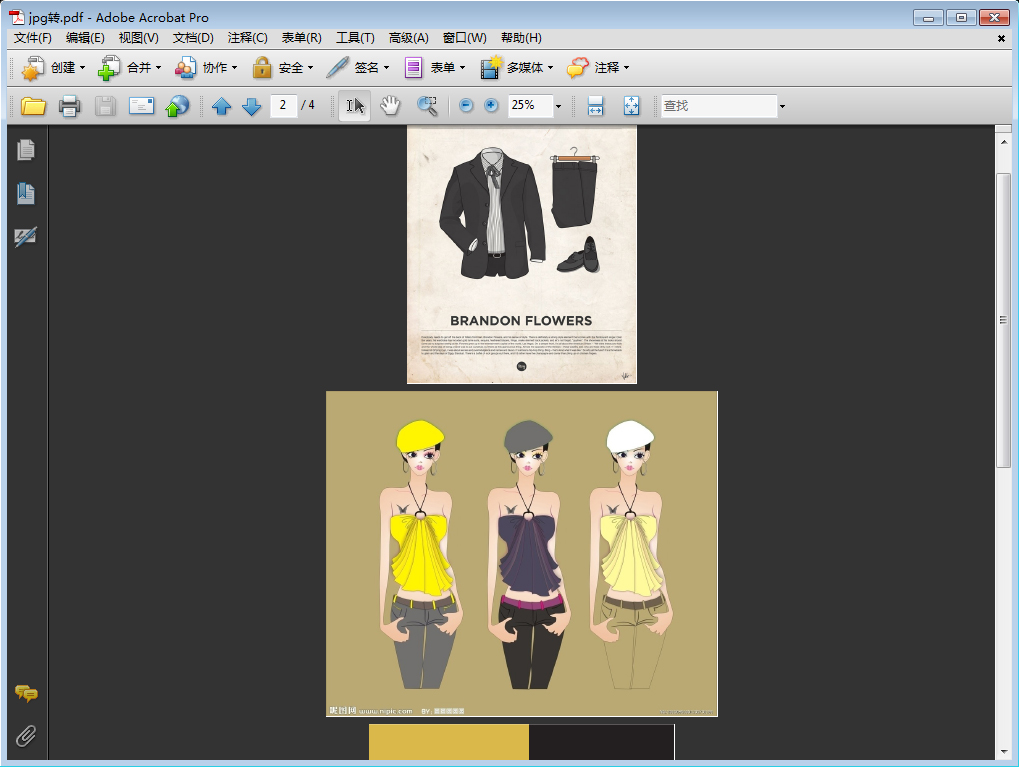Expand the Forms (表单) toolbar dropdown arrow

coord(463,68)
